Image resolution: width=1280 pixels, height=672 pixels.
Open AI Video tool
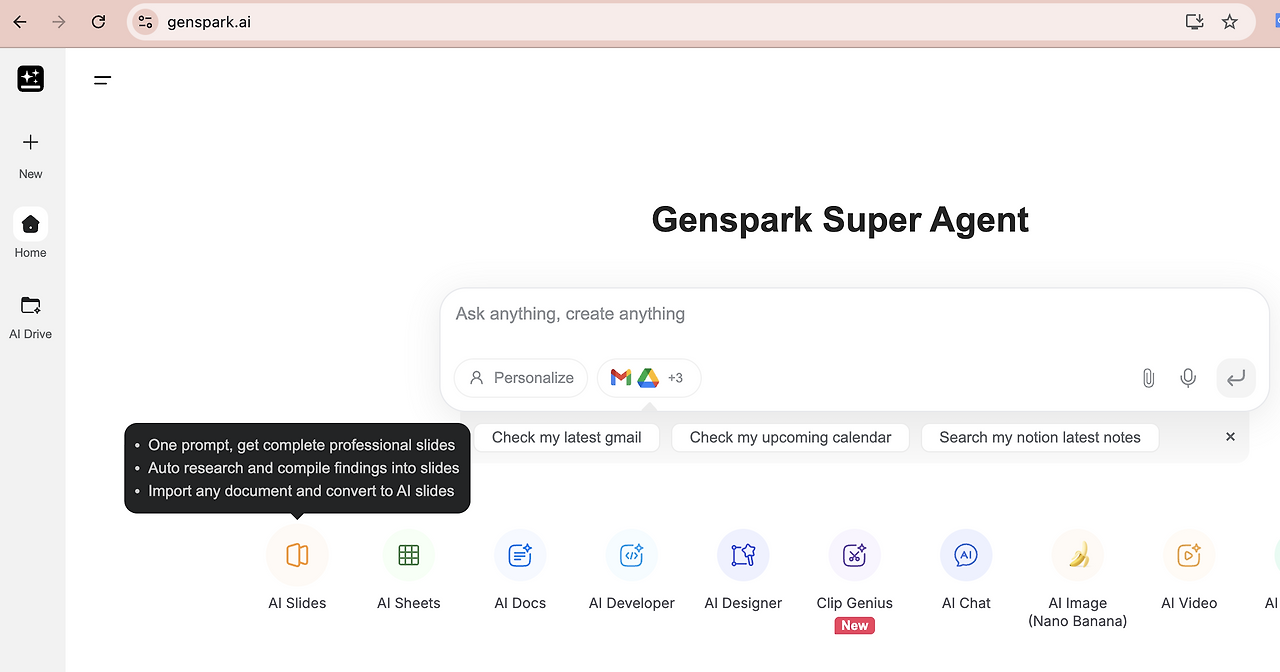pyautogui.click(x=1189, y=555)
